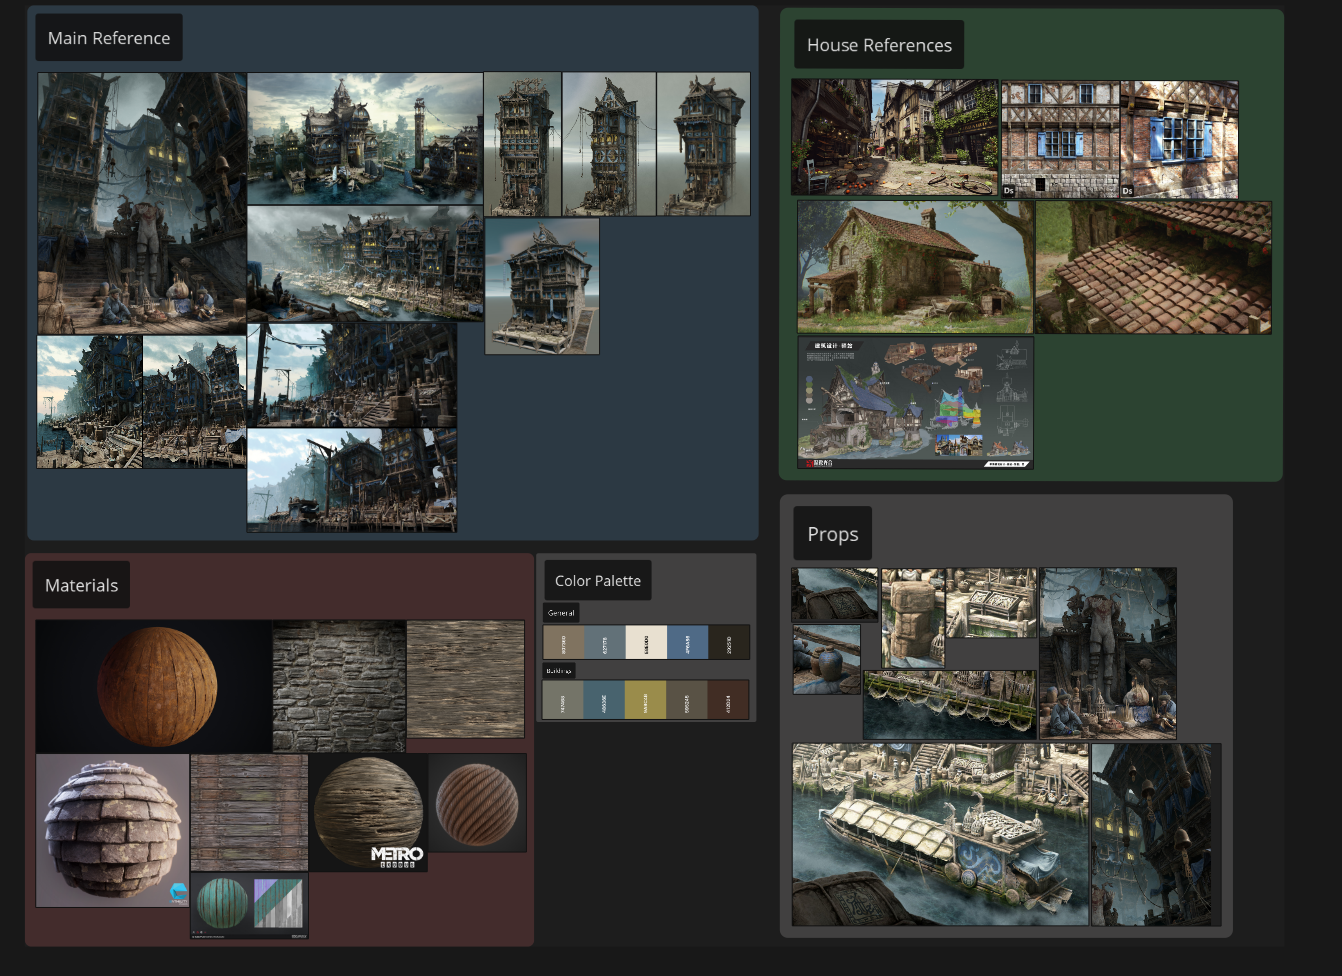1342x976 pixels.
Task: Select the large armored statue concept image in Main Reference
Action: click(x=142, y=203)
